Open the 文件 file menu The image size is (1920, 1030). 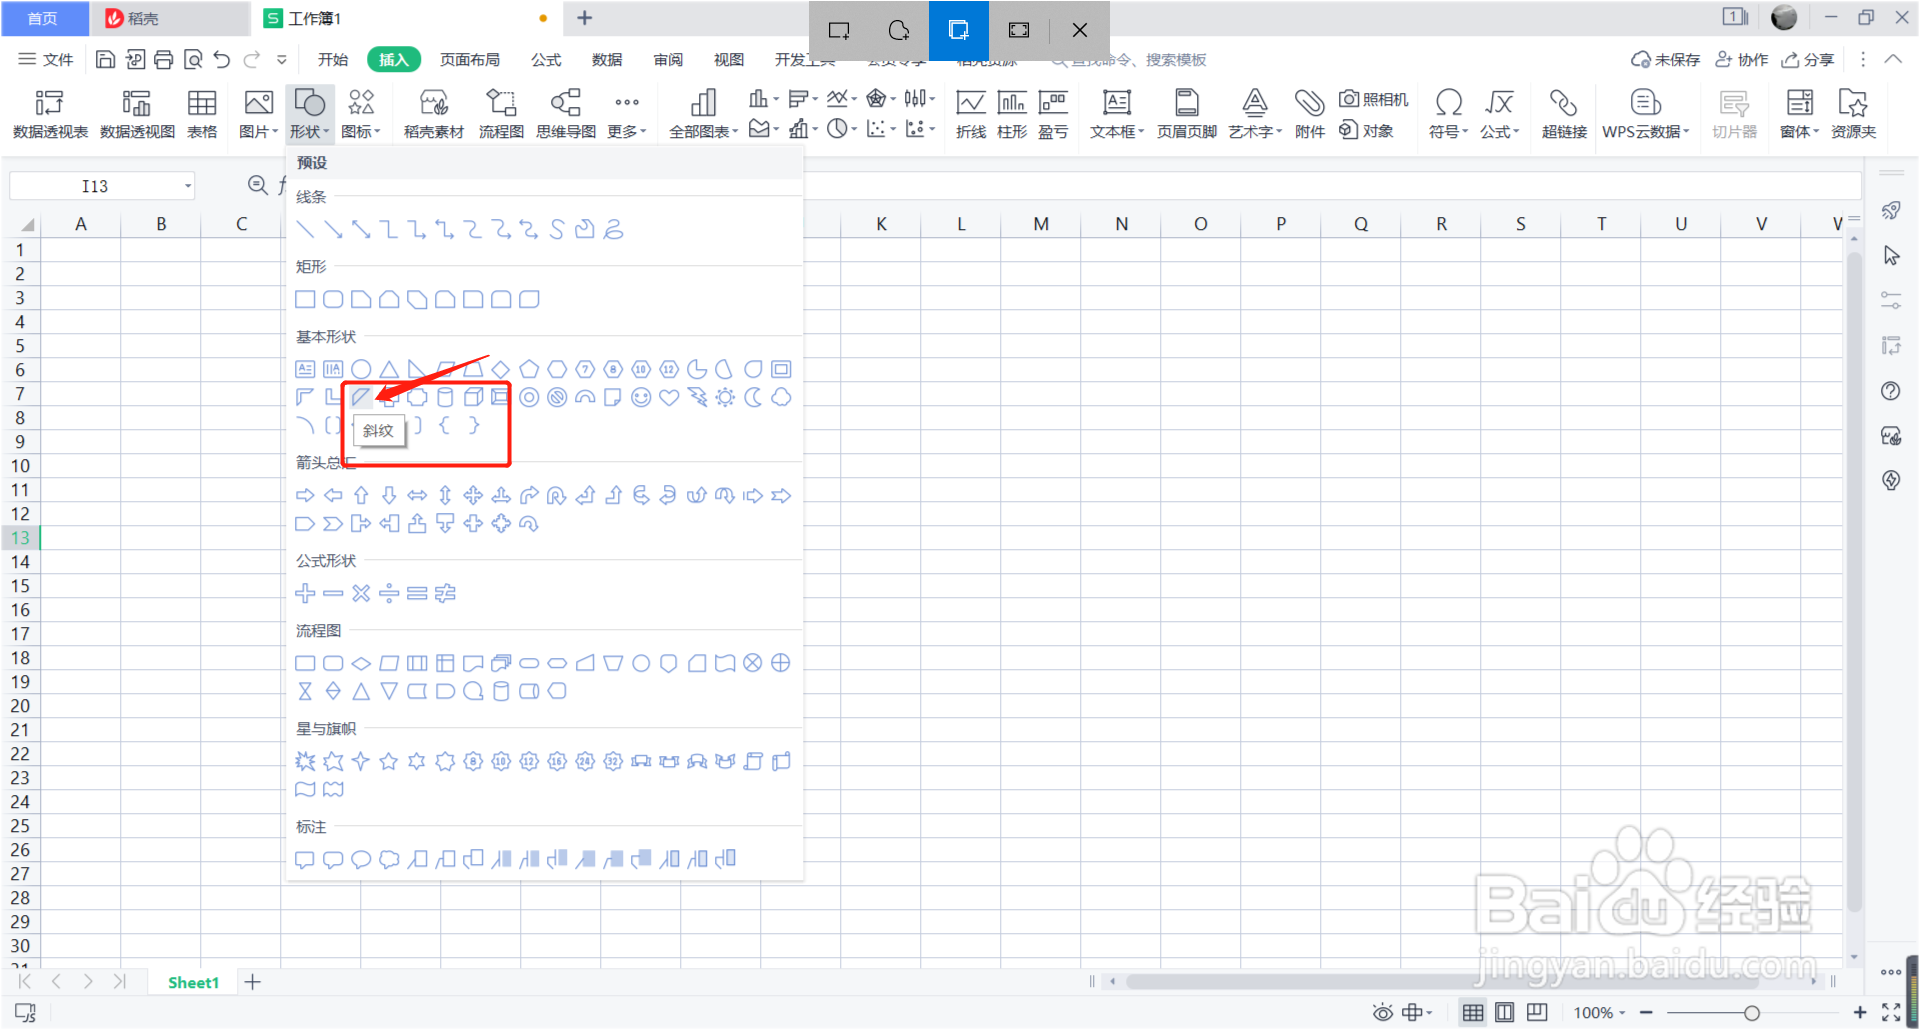click(46, 60)
